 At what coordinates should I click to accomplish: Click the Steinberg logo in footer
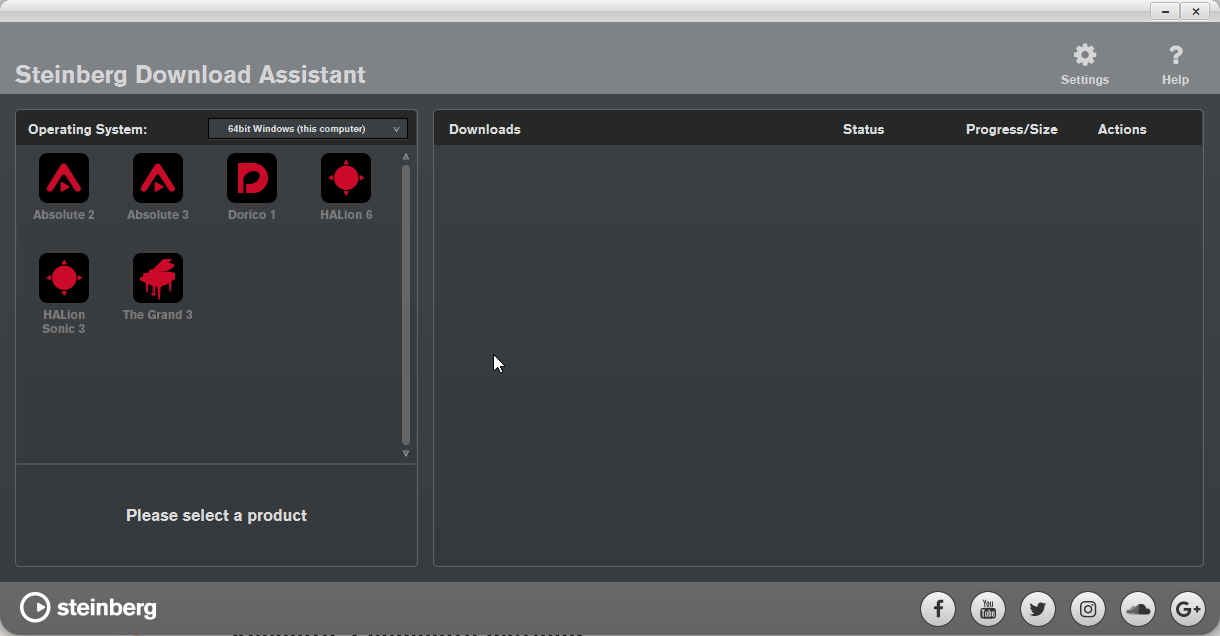88,607
